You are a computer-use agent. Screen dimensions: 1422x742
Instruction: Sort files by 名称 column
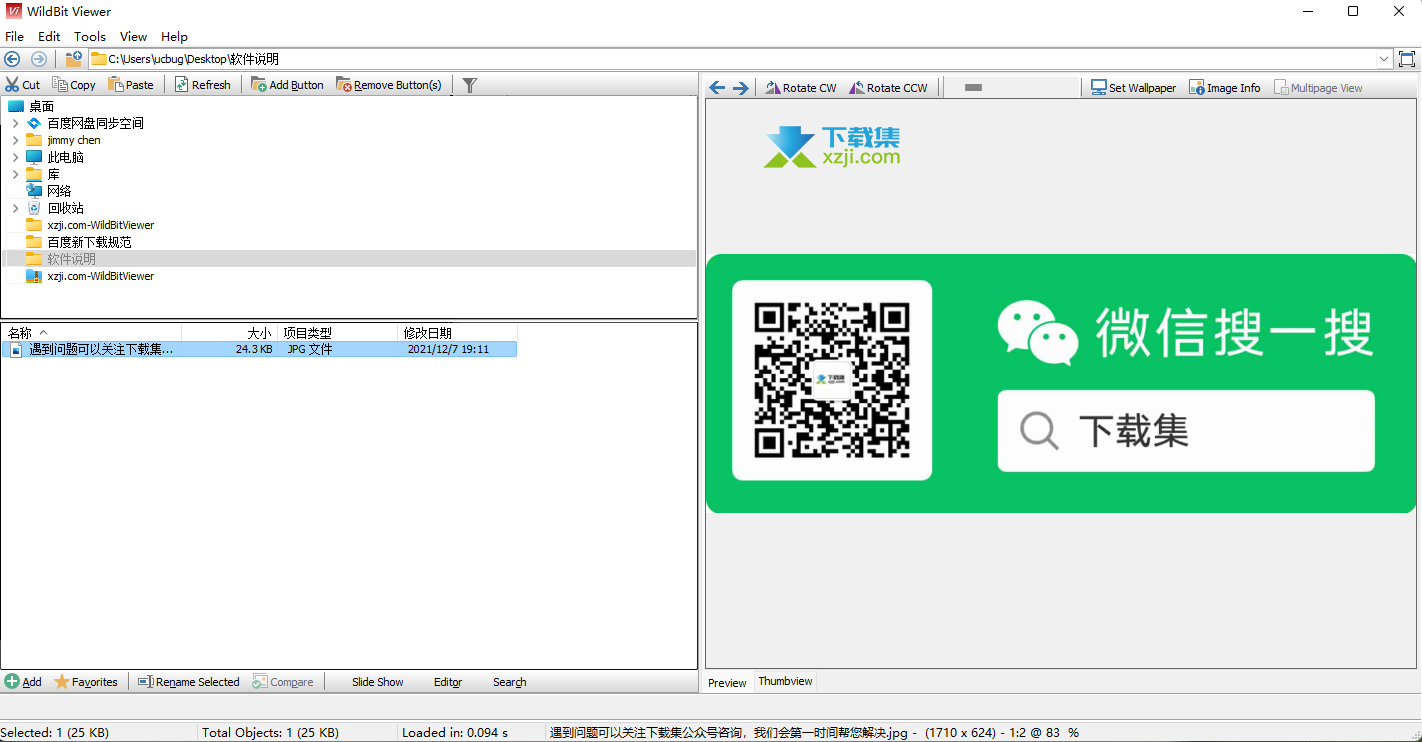(x=91, y=333)
